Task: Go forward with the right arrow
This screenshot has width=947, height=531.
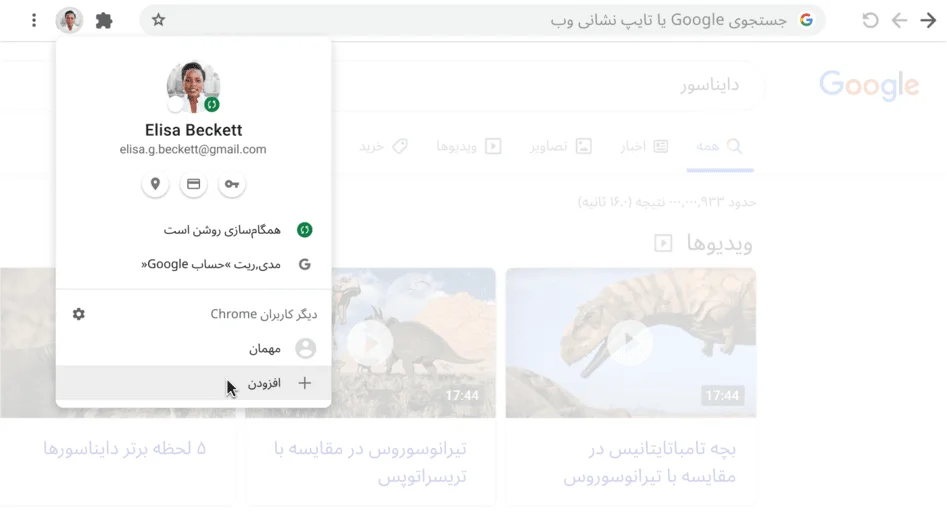Action: (928, 20)
